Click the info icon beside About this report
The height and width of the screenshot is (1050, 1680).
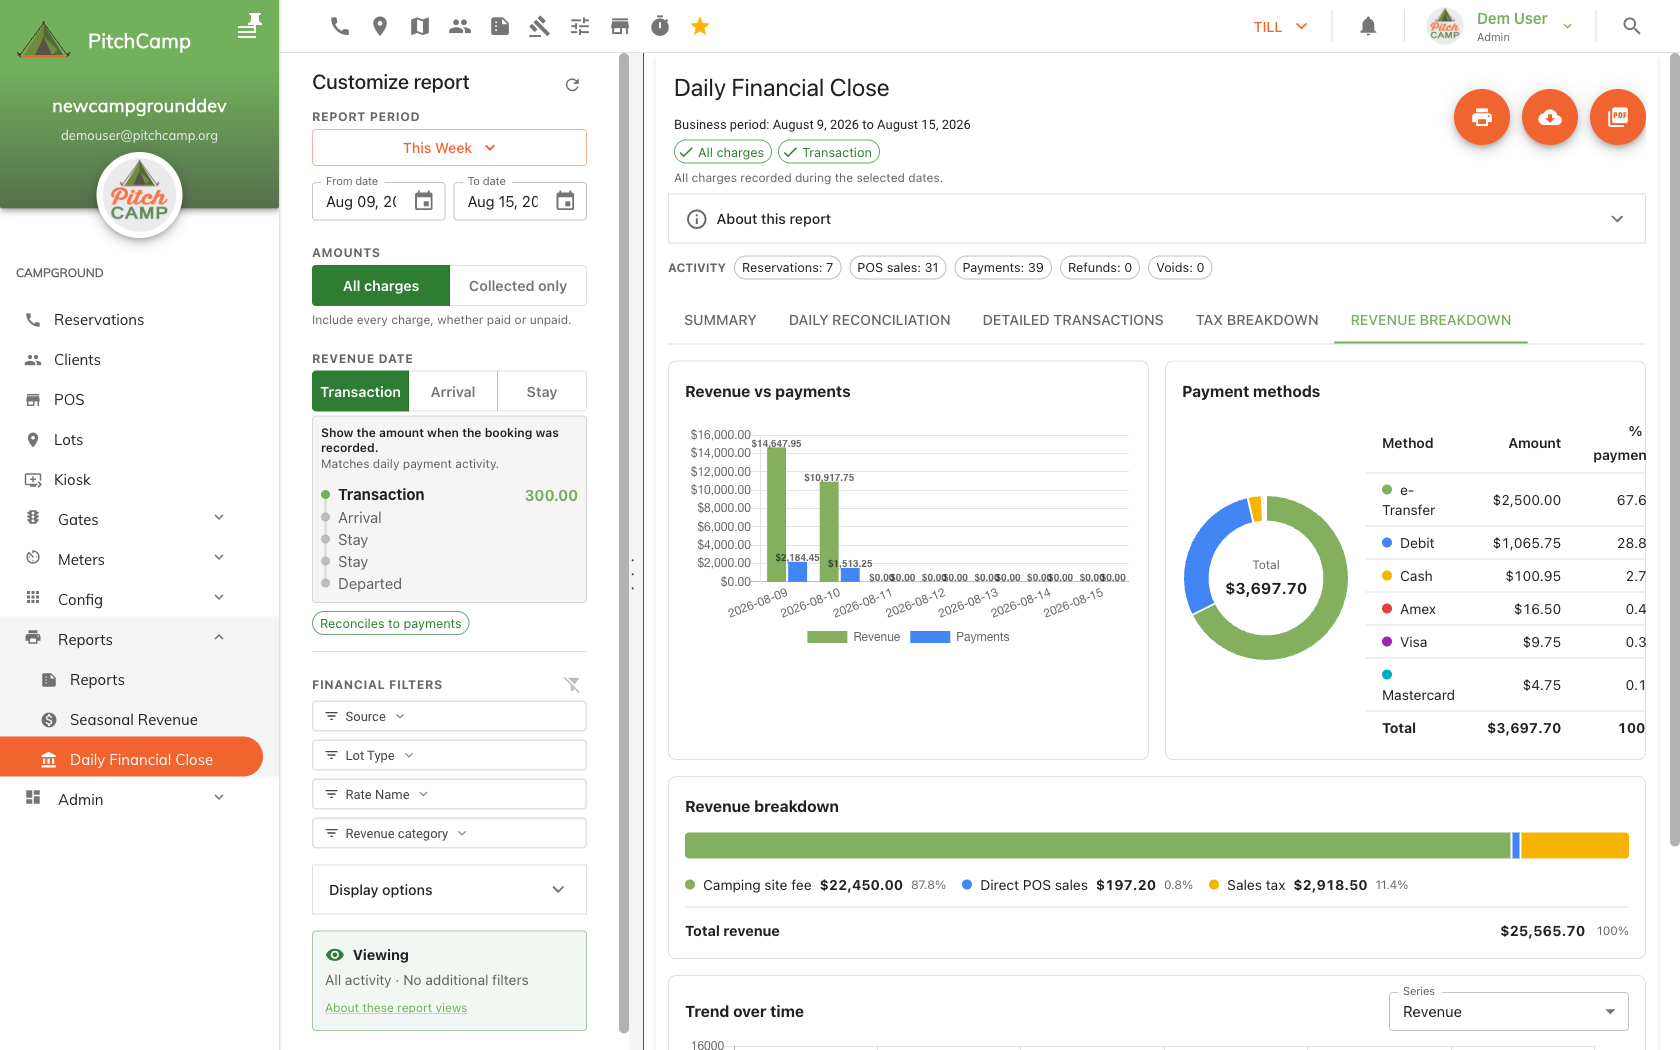[x=697, y=219]
